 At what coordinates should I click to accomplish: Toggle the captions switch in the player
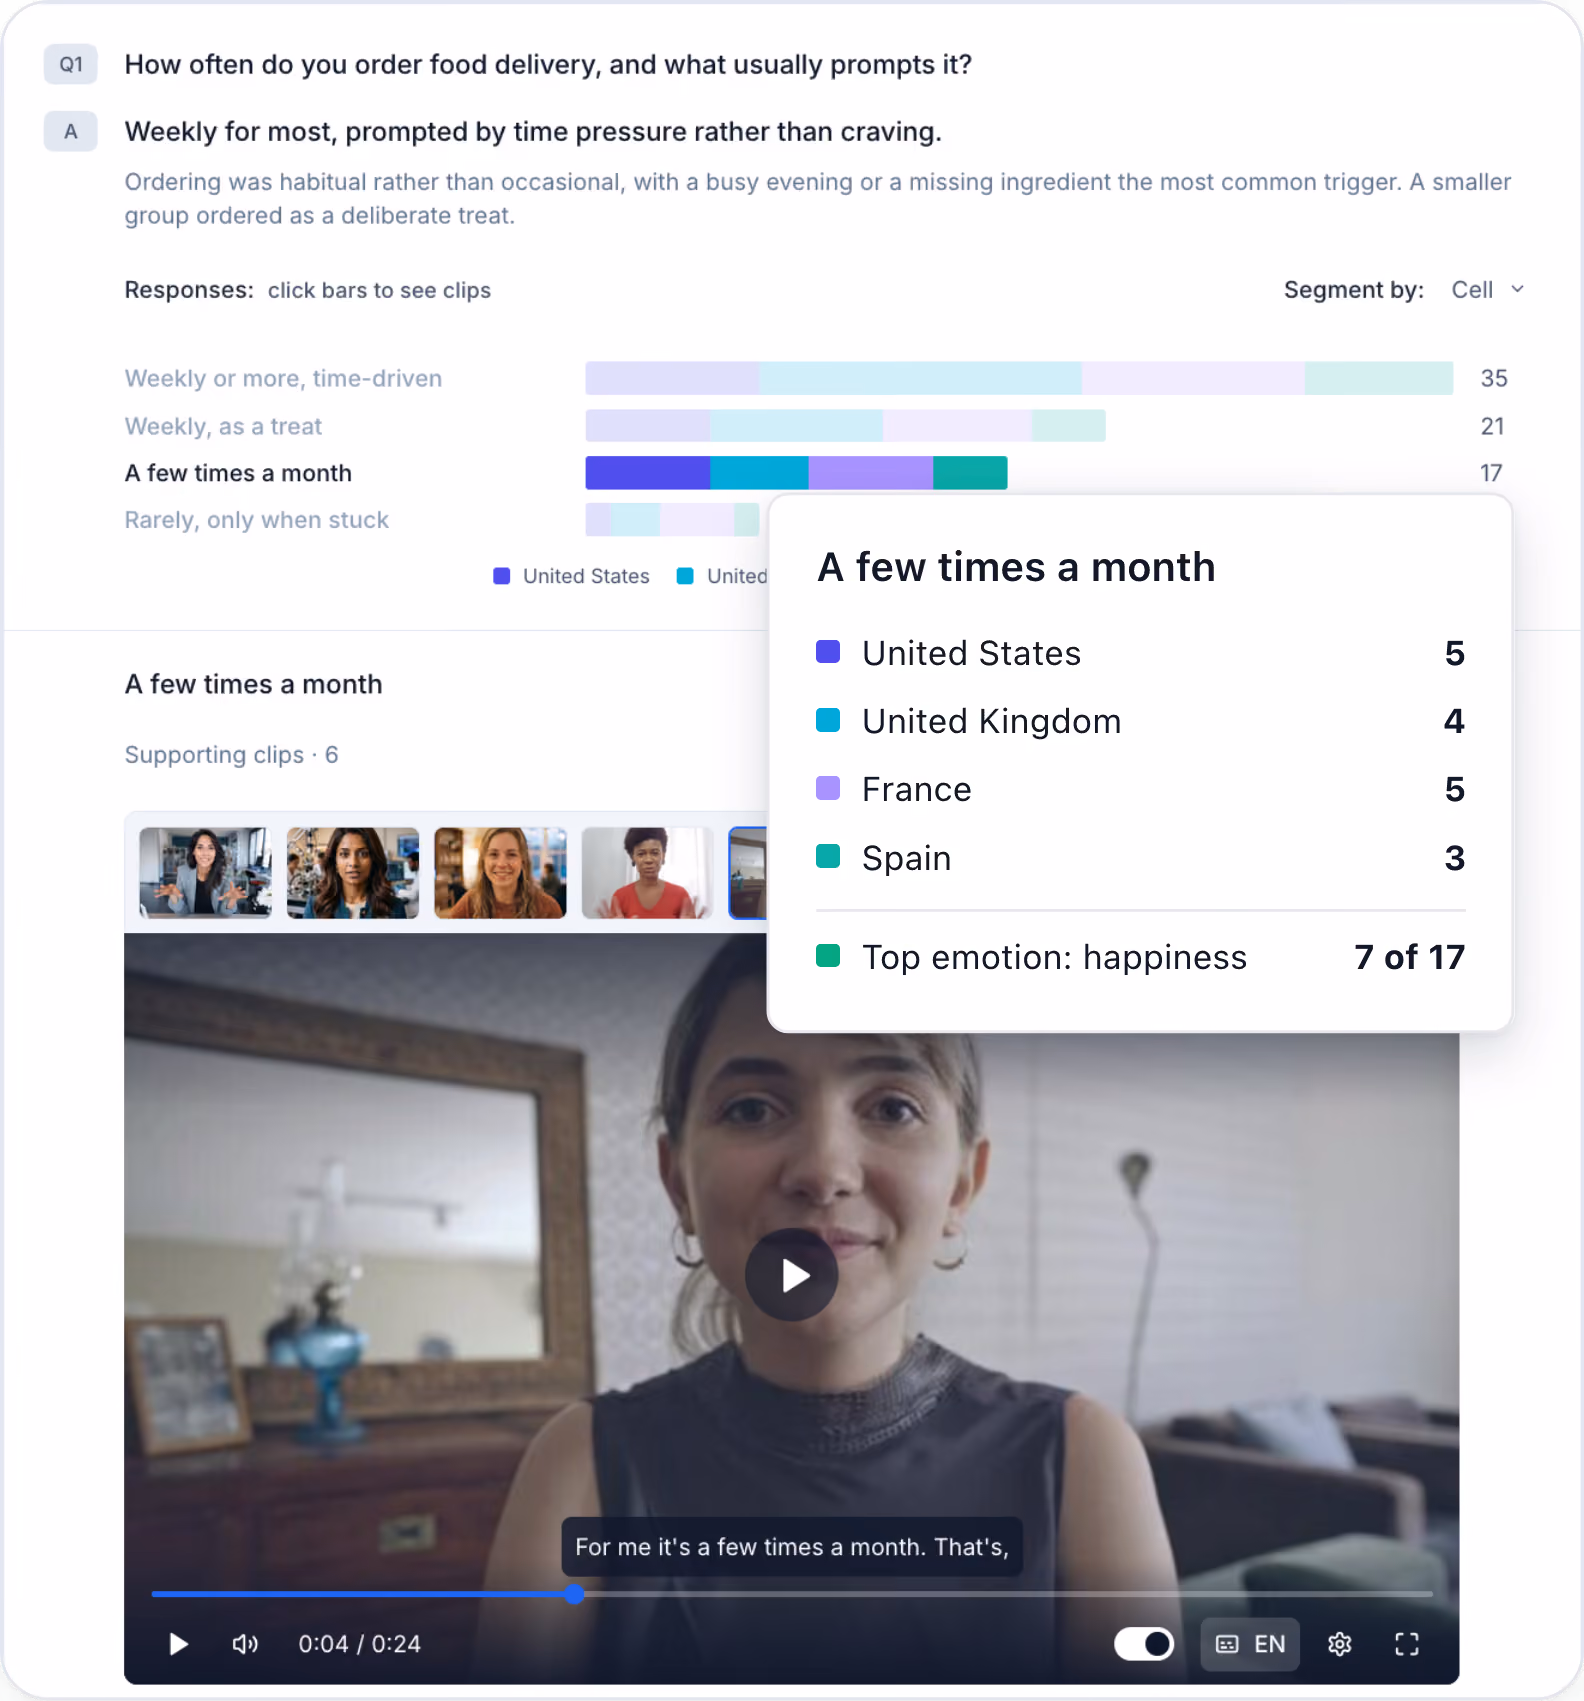pyautogui.click(x=1144, y=1643)
